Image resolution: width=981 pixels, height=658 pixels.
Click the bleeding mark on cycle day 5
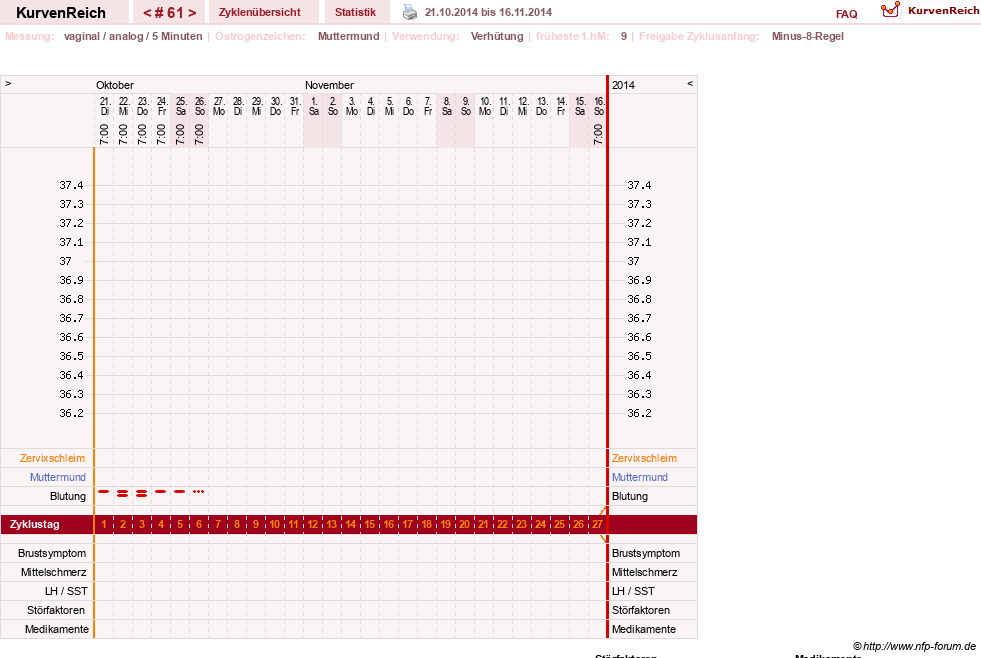[180, 492]
